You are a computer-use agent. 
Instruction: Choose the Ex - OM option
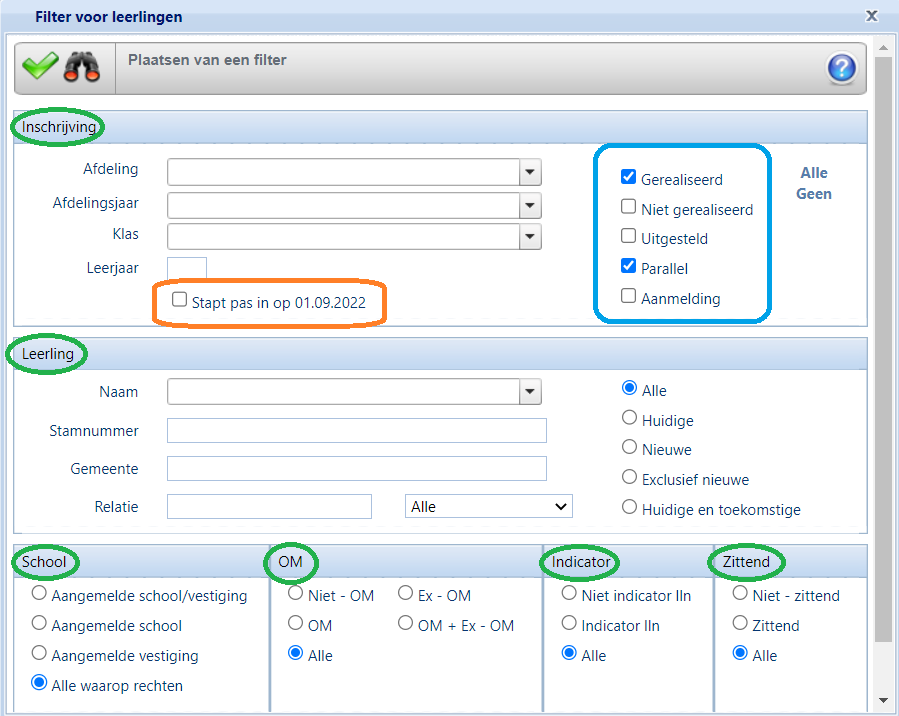[405, 593]
